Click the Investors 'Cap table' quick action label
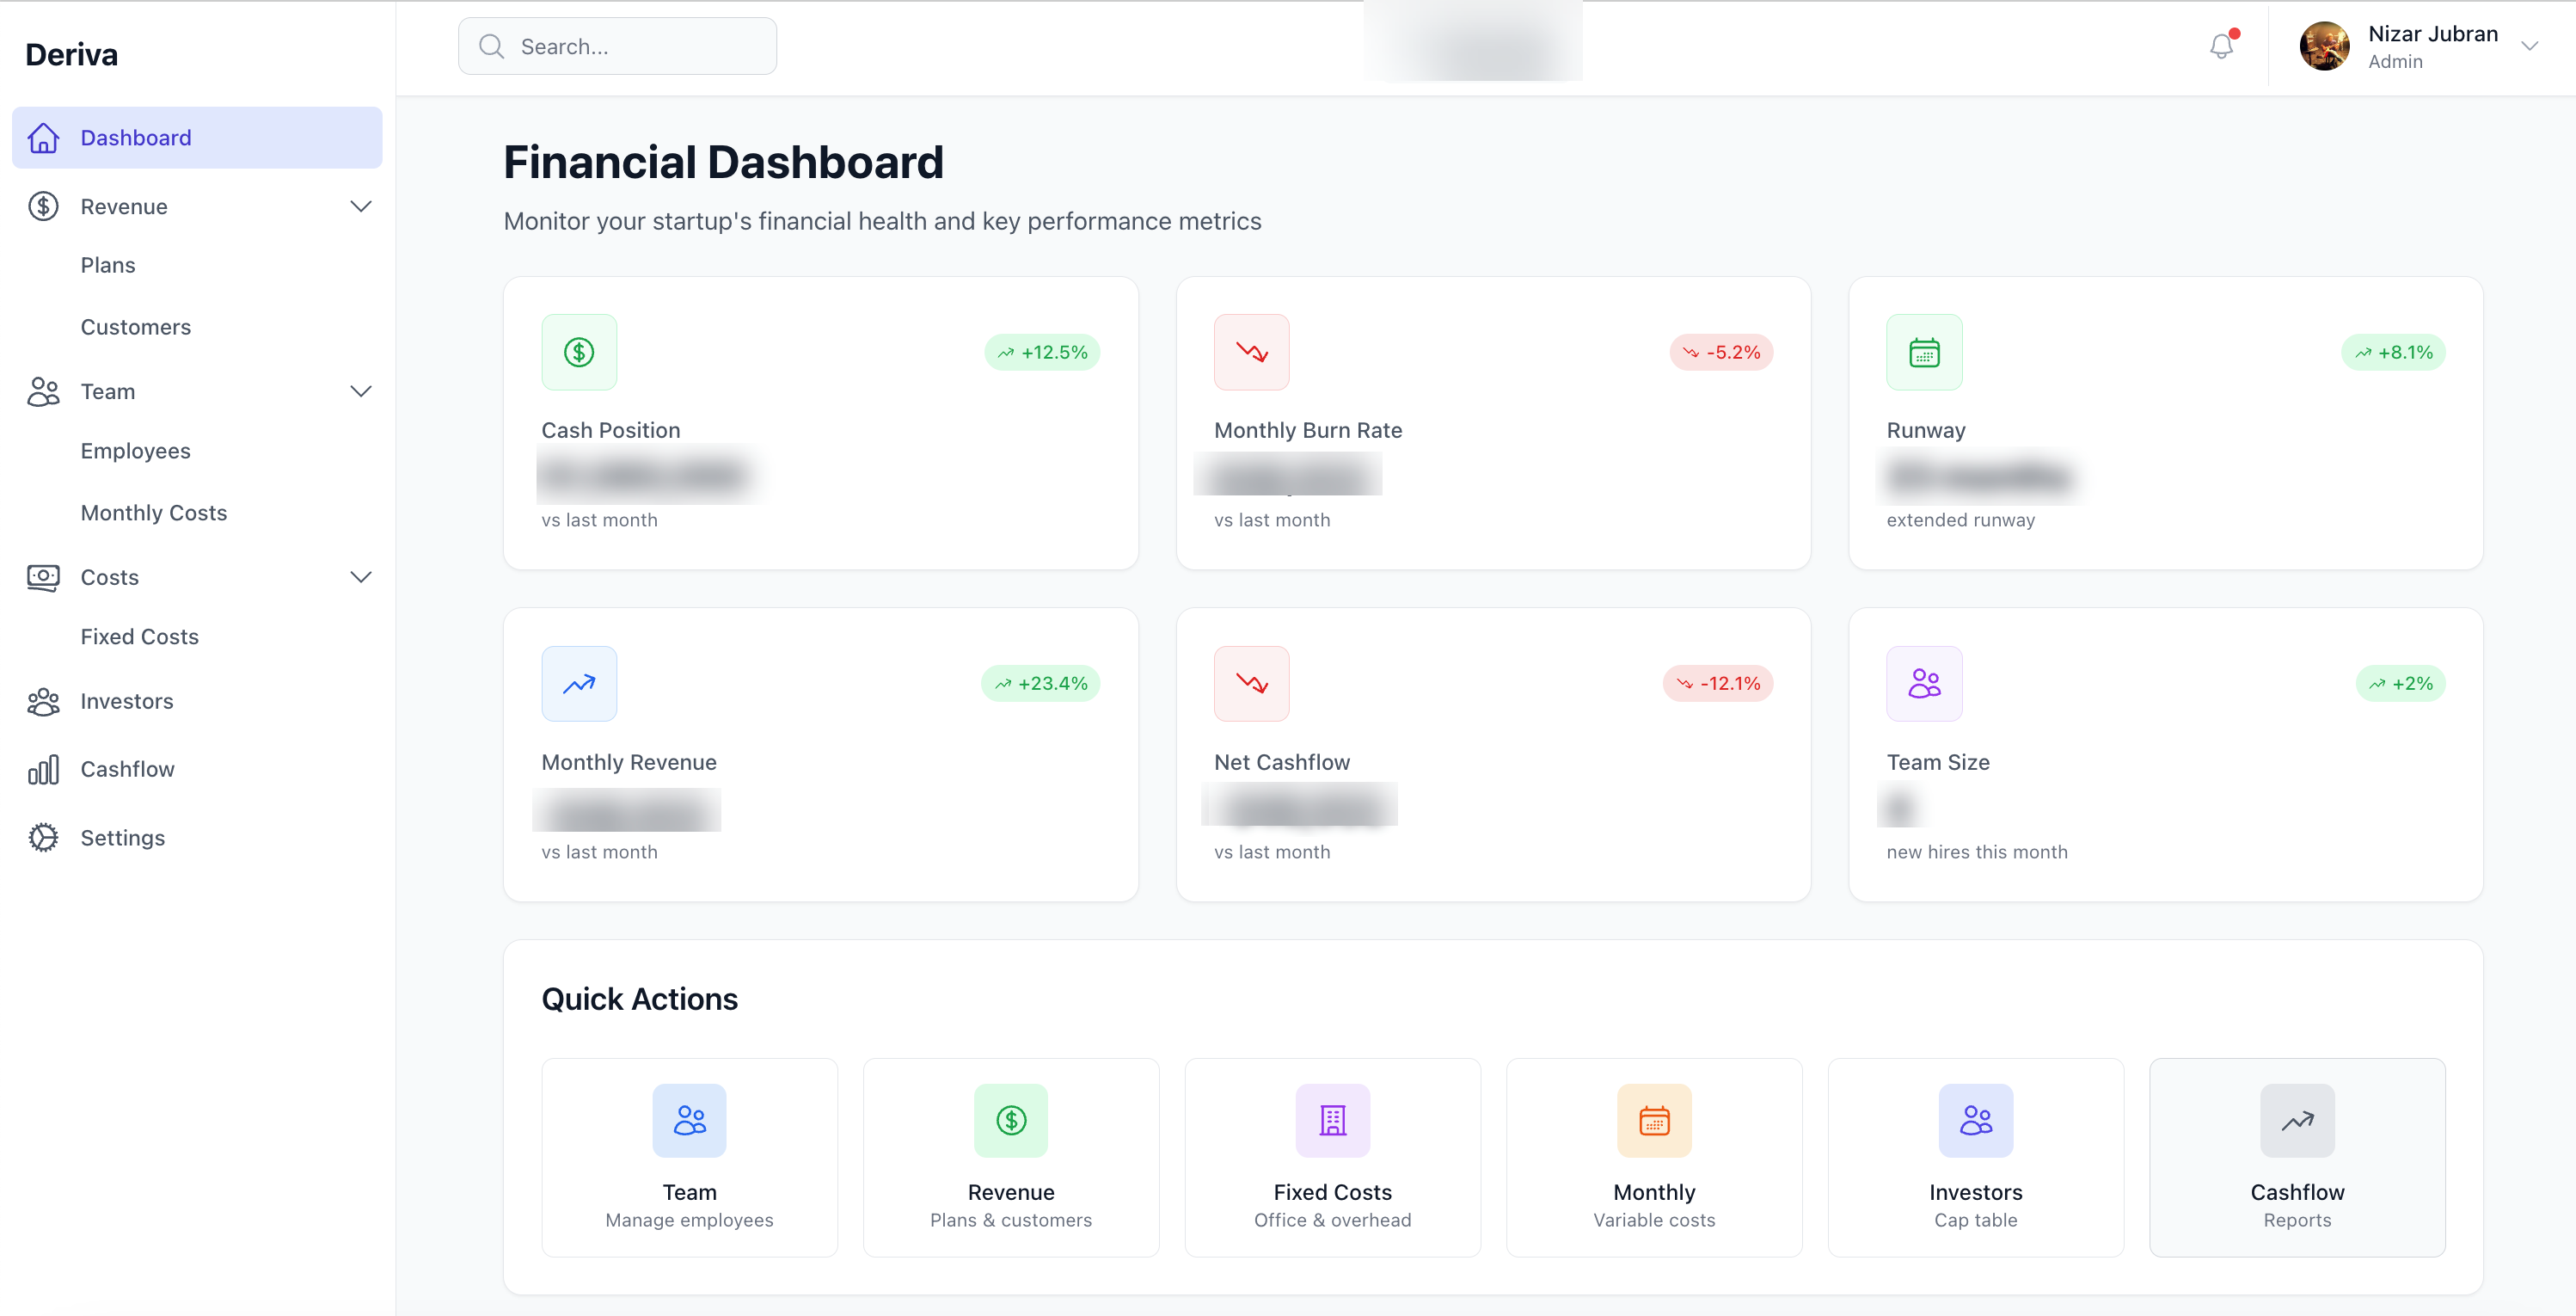2576x1316 pixels. tap(1976, 1220)
